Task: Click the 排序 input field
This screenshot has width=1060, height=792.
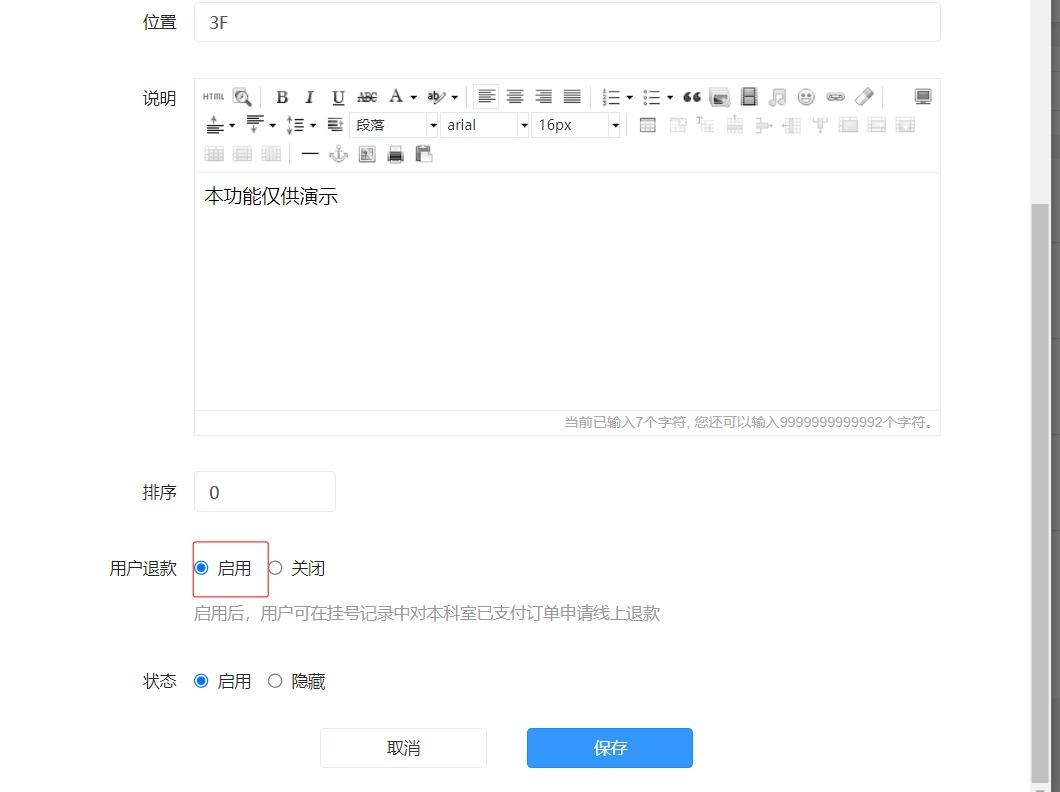Action: point(265,491)
